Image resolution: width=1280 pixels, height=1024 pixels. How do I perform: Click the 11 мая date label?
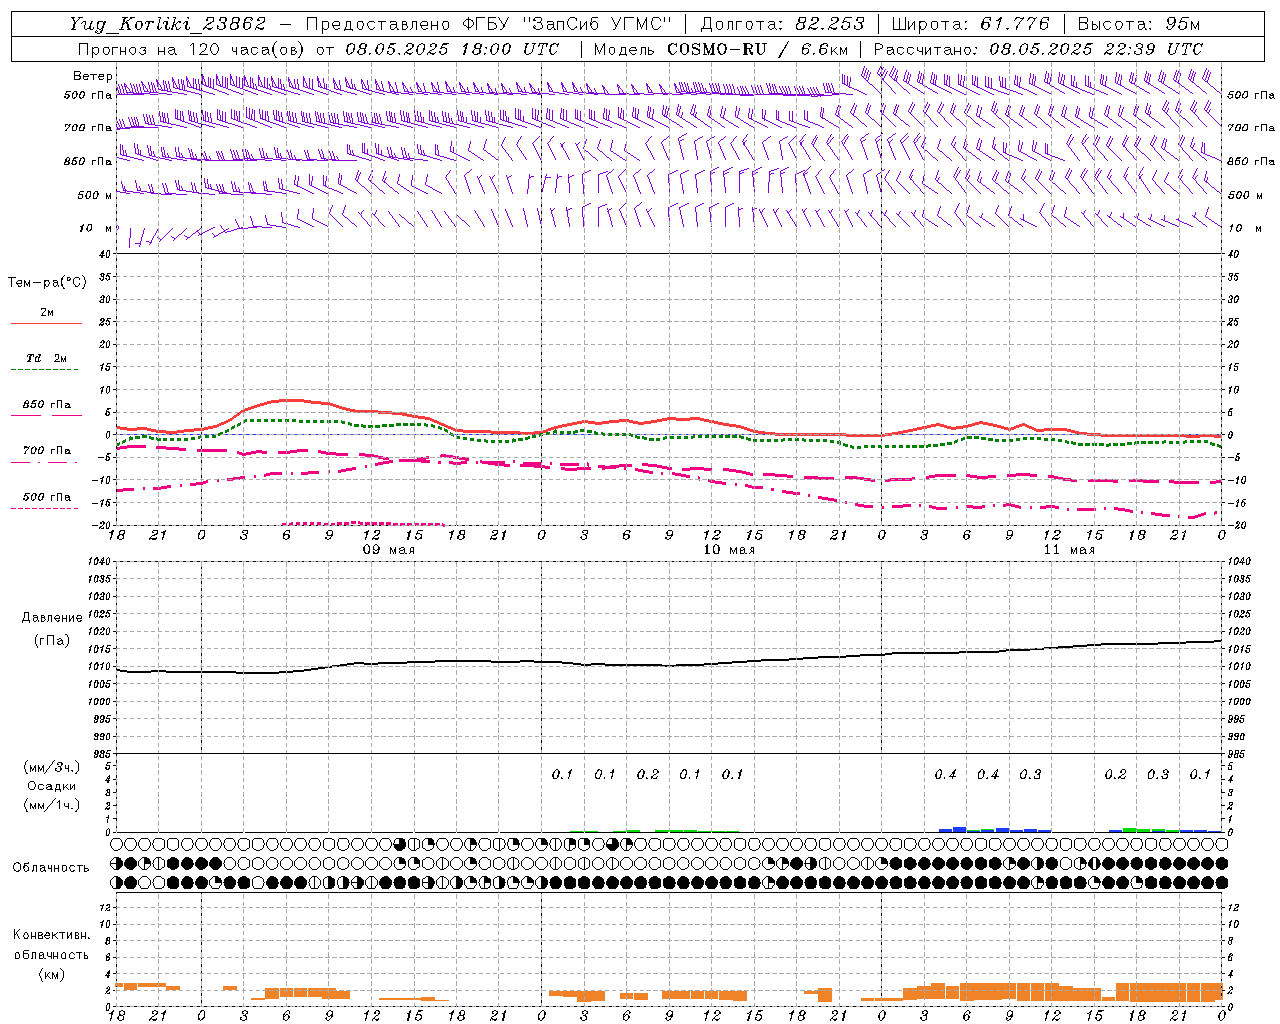(x=1069, y=550)
